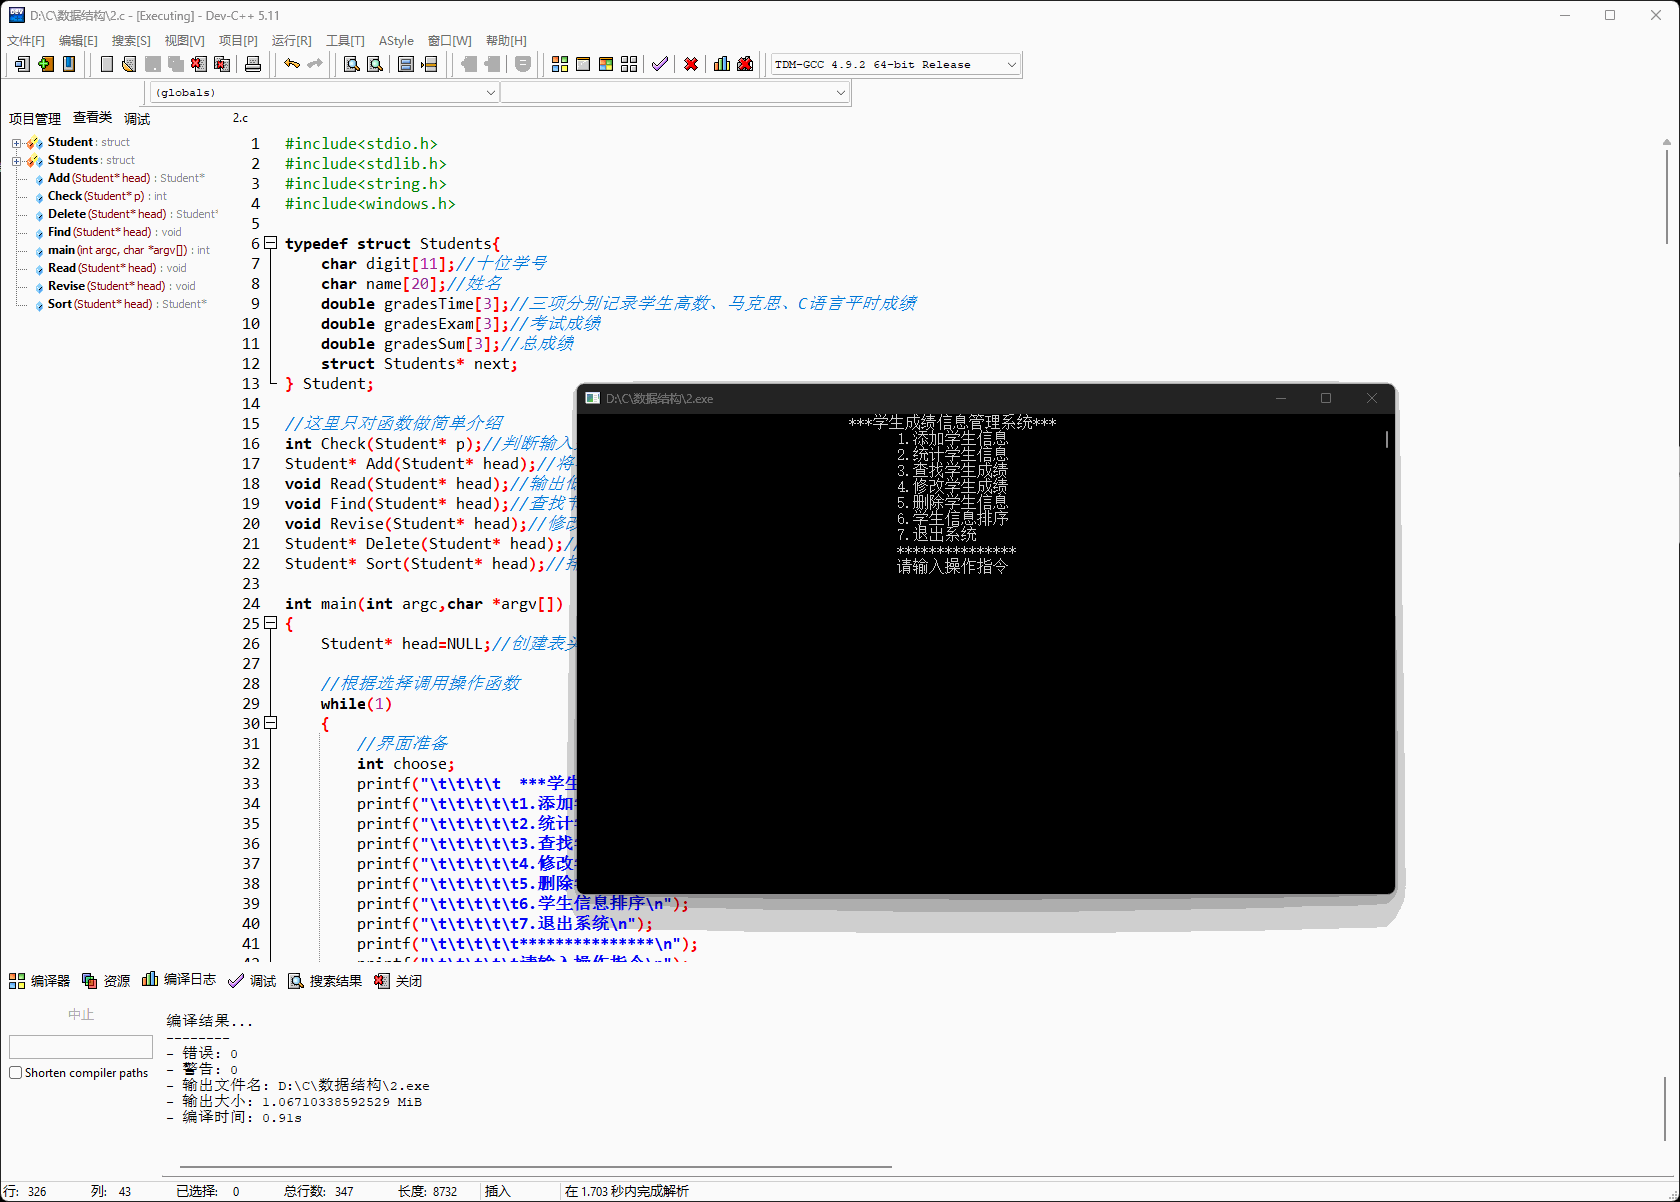
Task: Click the Save file toolbar icon
Action: point(153,64)
